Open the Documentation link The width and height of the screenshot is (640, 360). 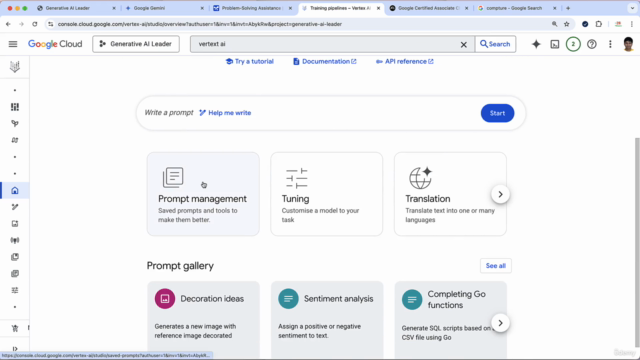click(324, 61)
